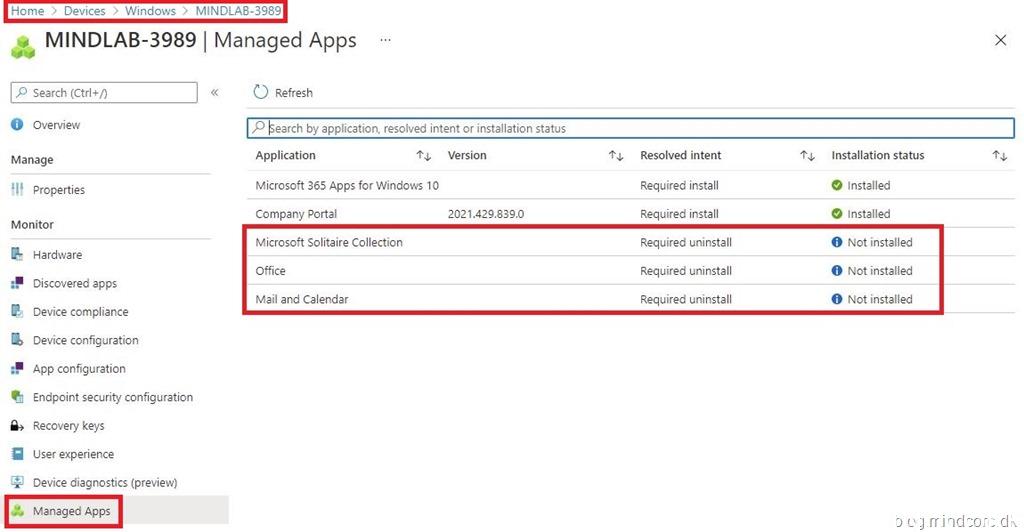Click the Overview info icon in sidebar
1024x532 pixels.
click(17, 125)
